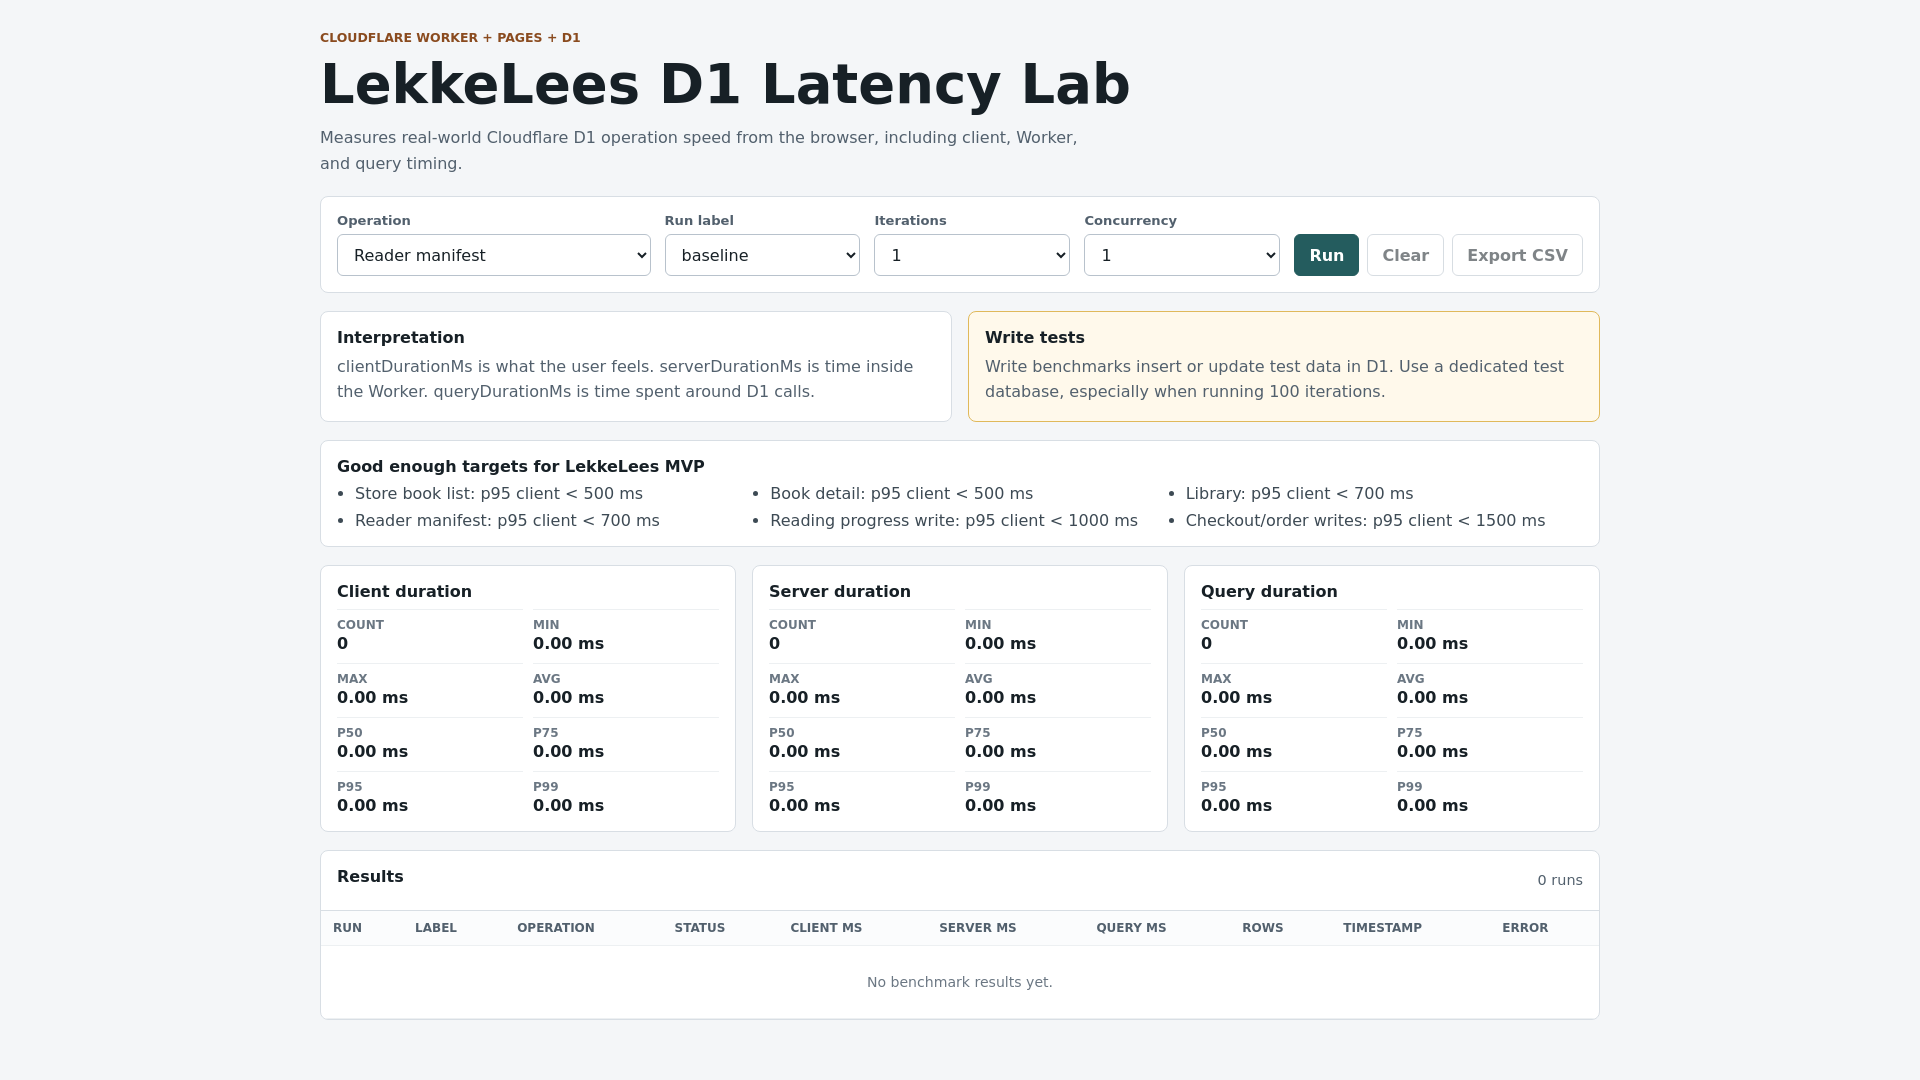Click the STATUS column header
This screenshot has width=1920, height=1080.
(700, 928)
